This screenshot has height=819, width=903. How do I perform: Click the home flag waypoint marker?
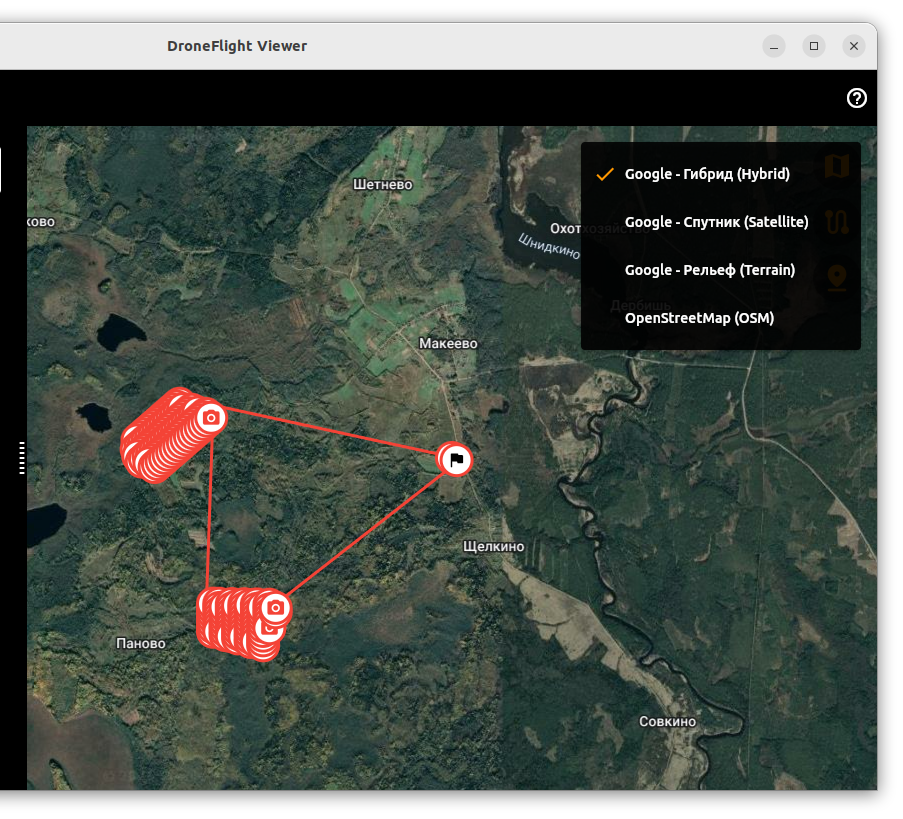[455, 460]
